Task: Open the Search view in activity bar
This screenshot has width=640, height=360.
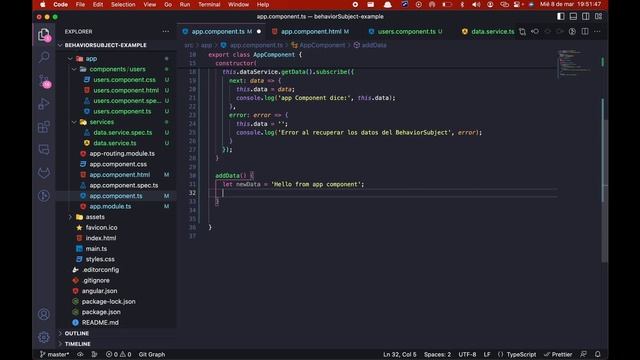Action: [x=44, y=57]
